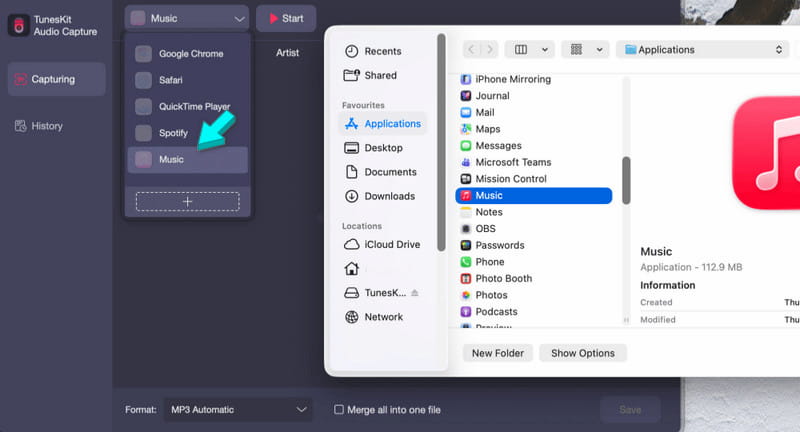The image size is (800, 432).
Task: Open the Capturing section
Action: pos(56,79)
